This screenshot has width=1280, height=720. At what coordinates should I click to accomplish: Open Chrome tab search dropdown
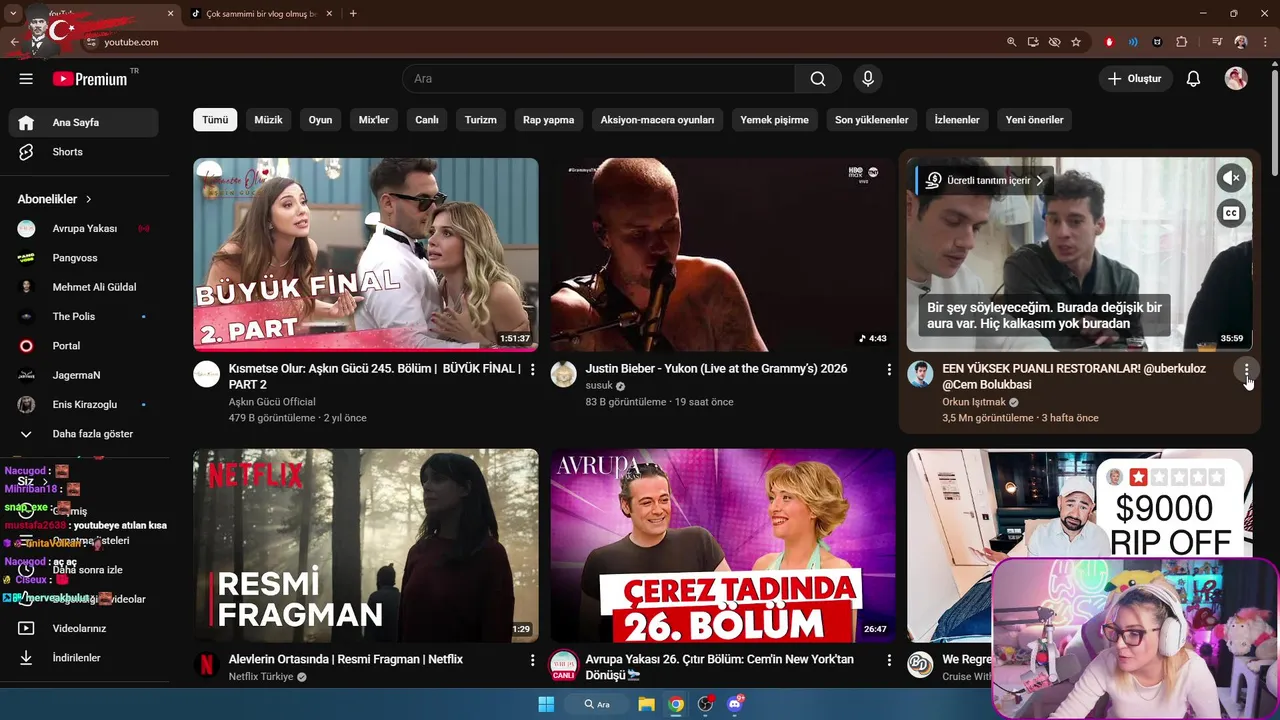[13, 14]
